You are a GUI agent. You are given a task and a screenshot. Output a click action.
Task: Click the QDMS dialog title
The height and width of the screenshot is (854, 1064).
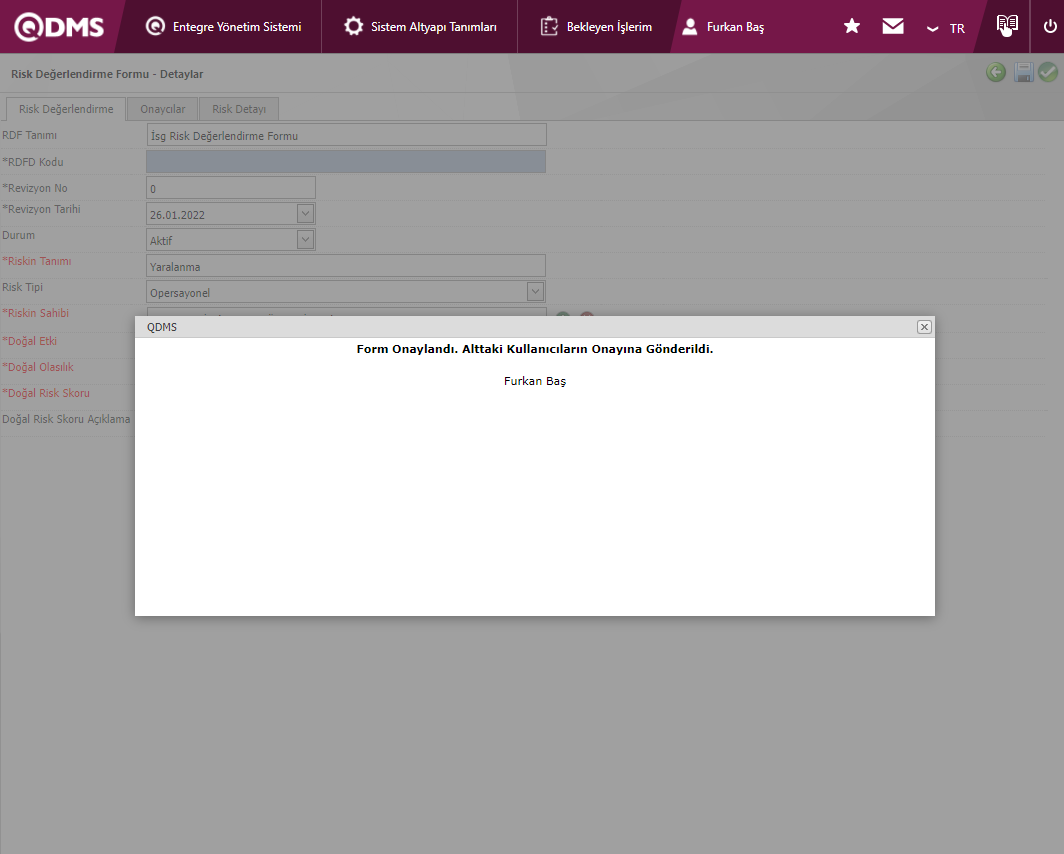[x=162, y=327]
